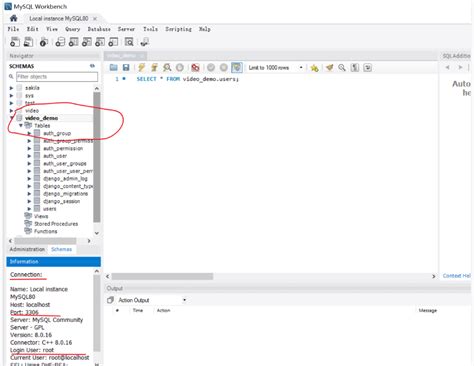The image size is (474, 366).
Task: Click the Filter objects search field
Action: pyautogui.click(x=57, y=77)
